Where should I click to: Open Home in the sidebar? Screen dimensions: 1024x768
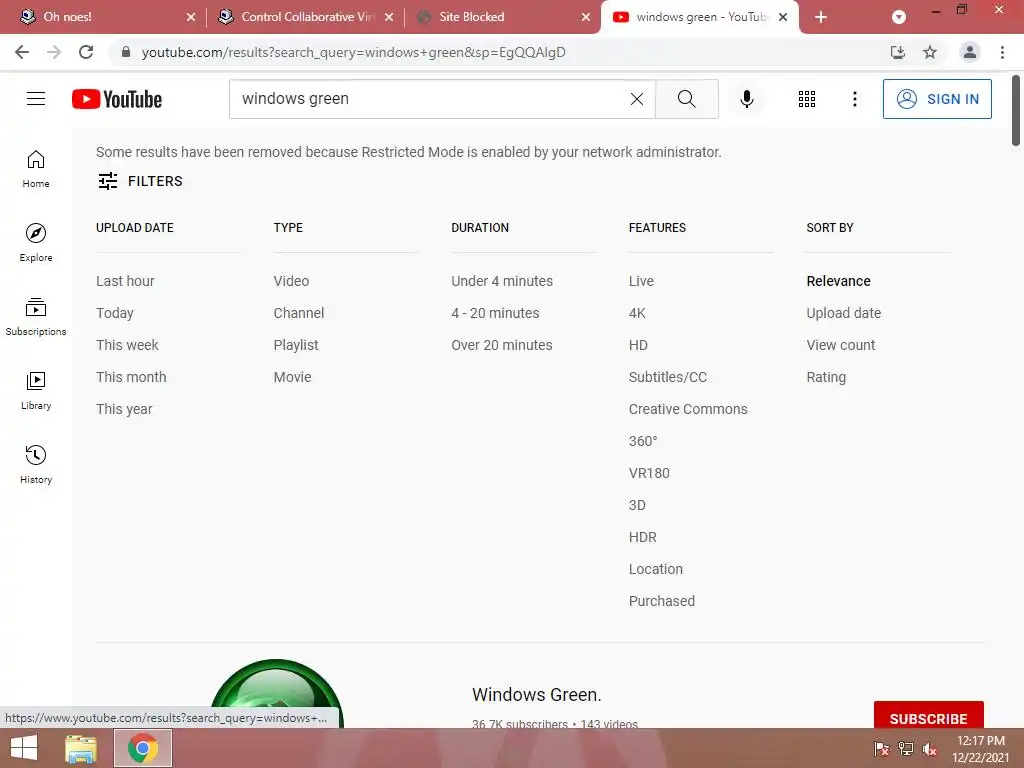(36, 169)
